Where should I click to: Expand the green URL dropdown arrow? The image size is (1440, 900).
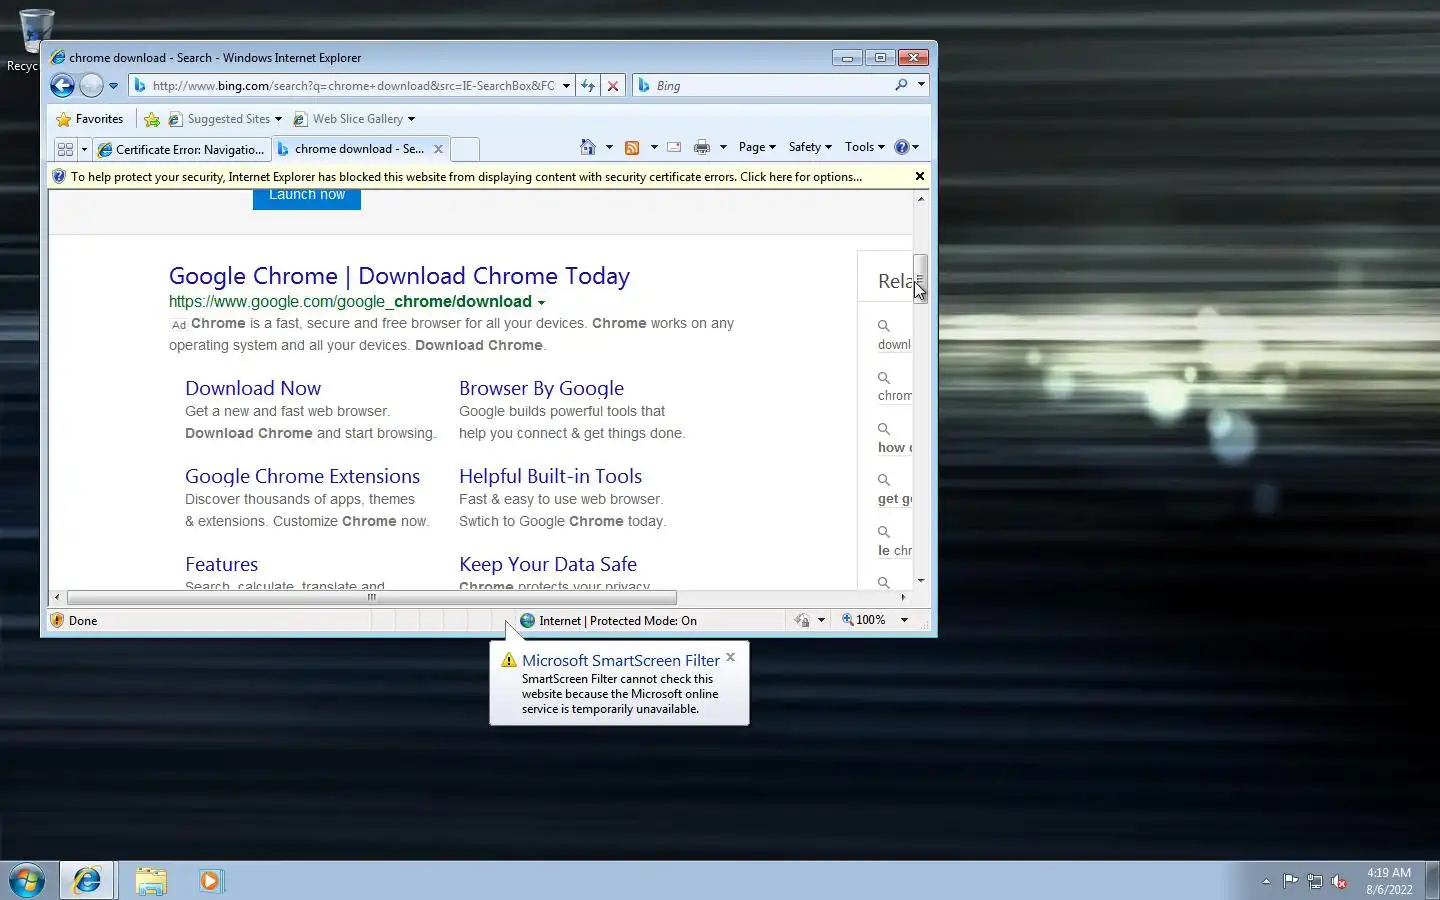coord(541,302)
